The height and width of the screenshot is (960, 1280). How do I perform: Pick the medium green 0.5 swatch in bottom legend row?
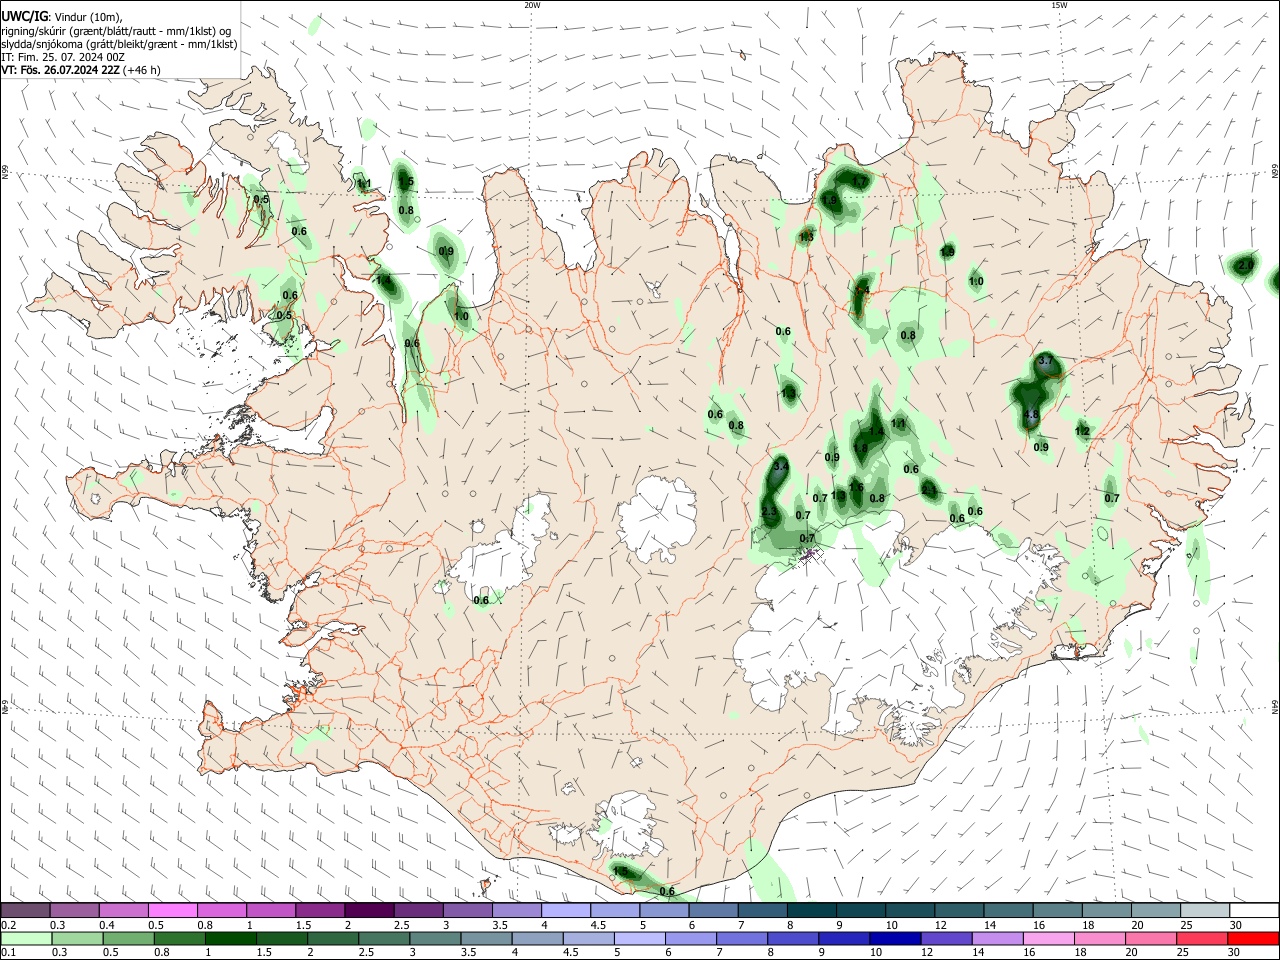[x=128, y=938]
